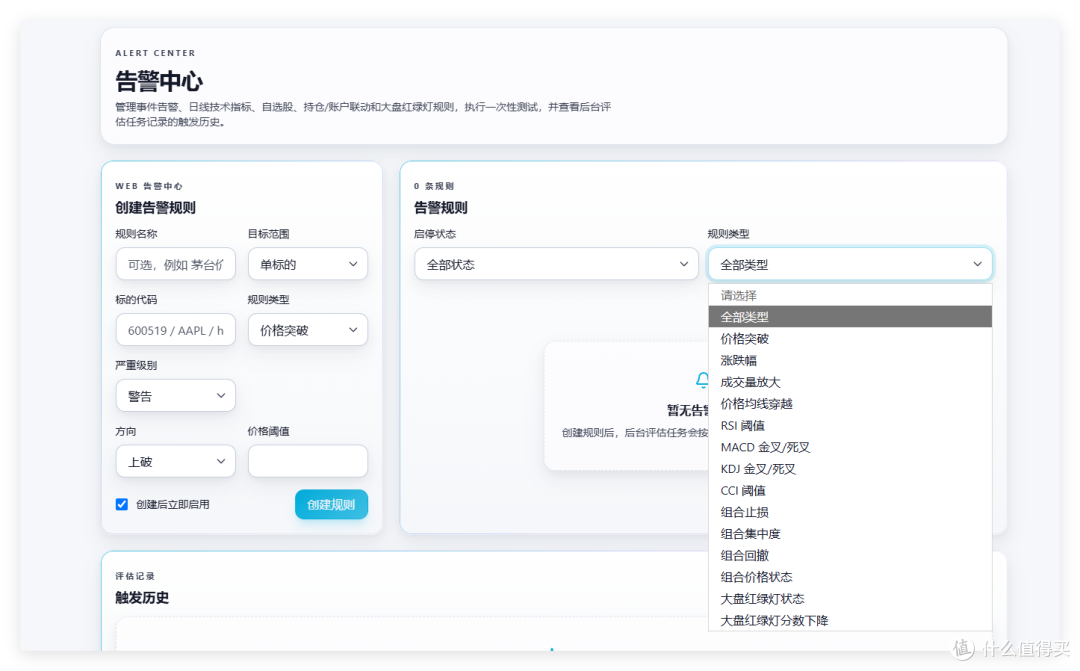Open the 方向 dropdown showing 上破
The image size is (1080, 671).
[176, 462]
